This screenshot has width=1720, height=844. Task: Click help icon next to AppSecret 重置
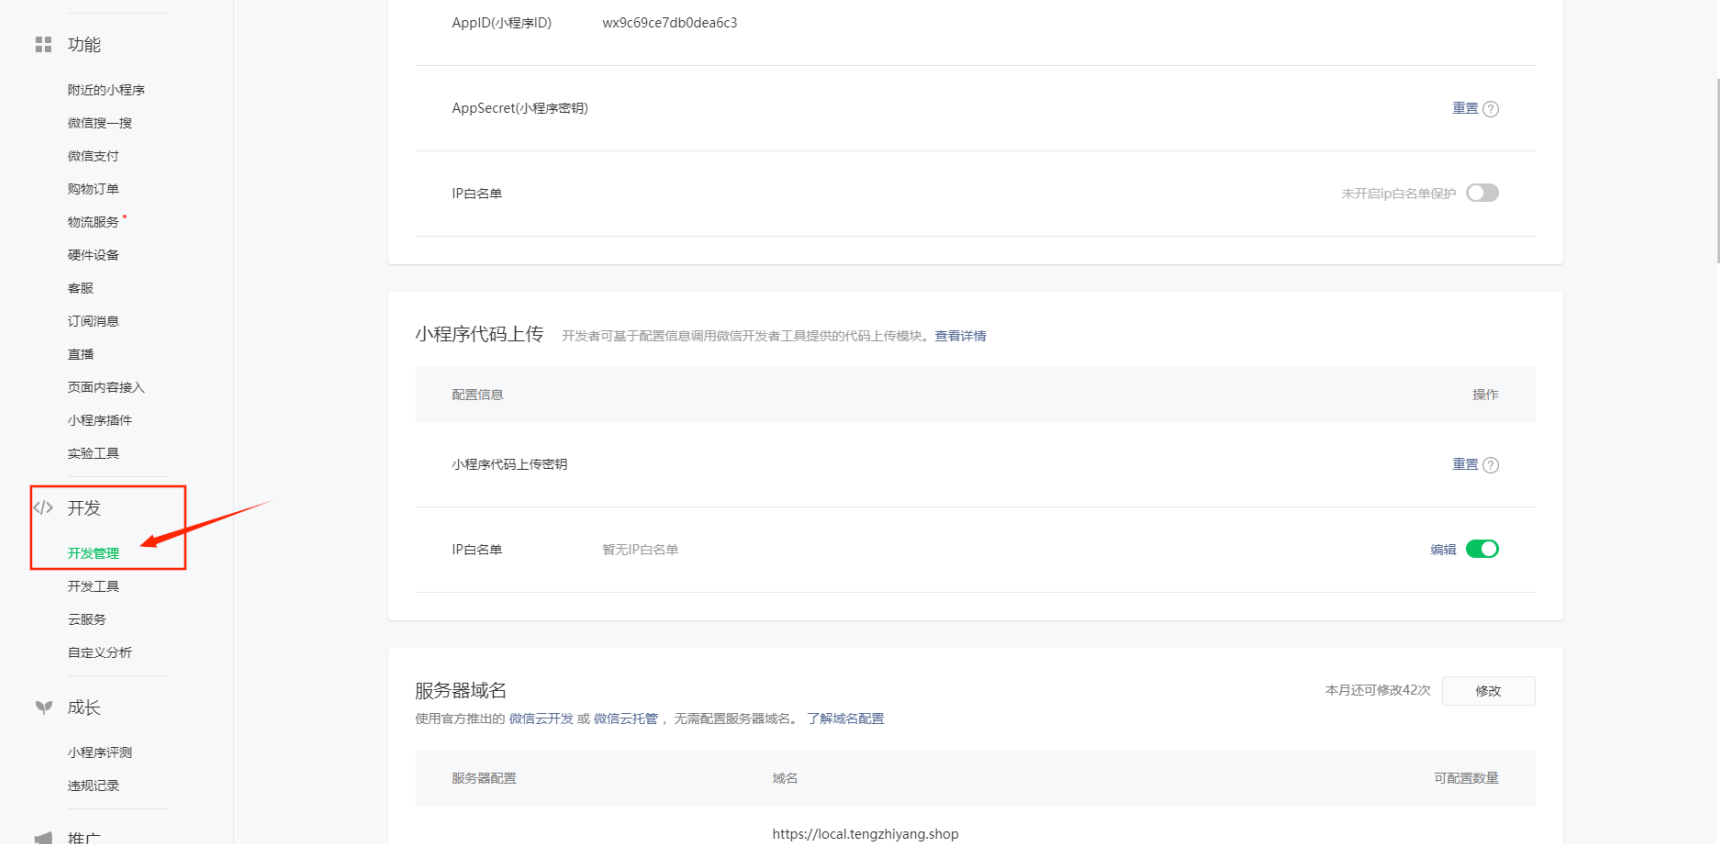click(1491, 109)
